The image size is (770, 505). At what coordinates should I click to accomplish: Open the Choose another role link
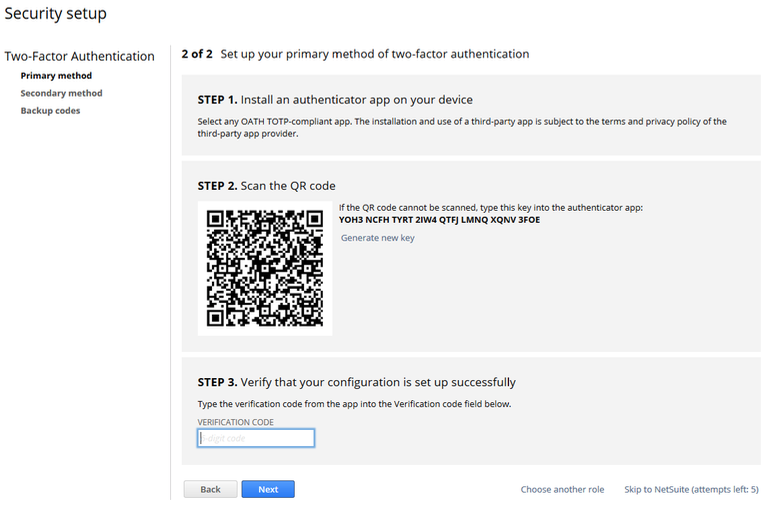pos(562,489)
